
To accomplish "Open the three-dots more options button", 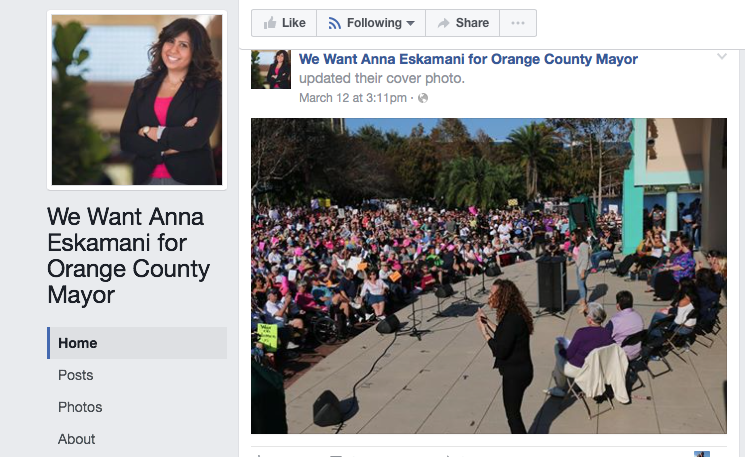I will [518, 23].
